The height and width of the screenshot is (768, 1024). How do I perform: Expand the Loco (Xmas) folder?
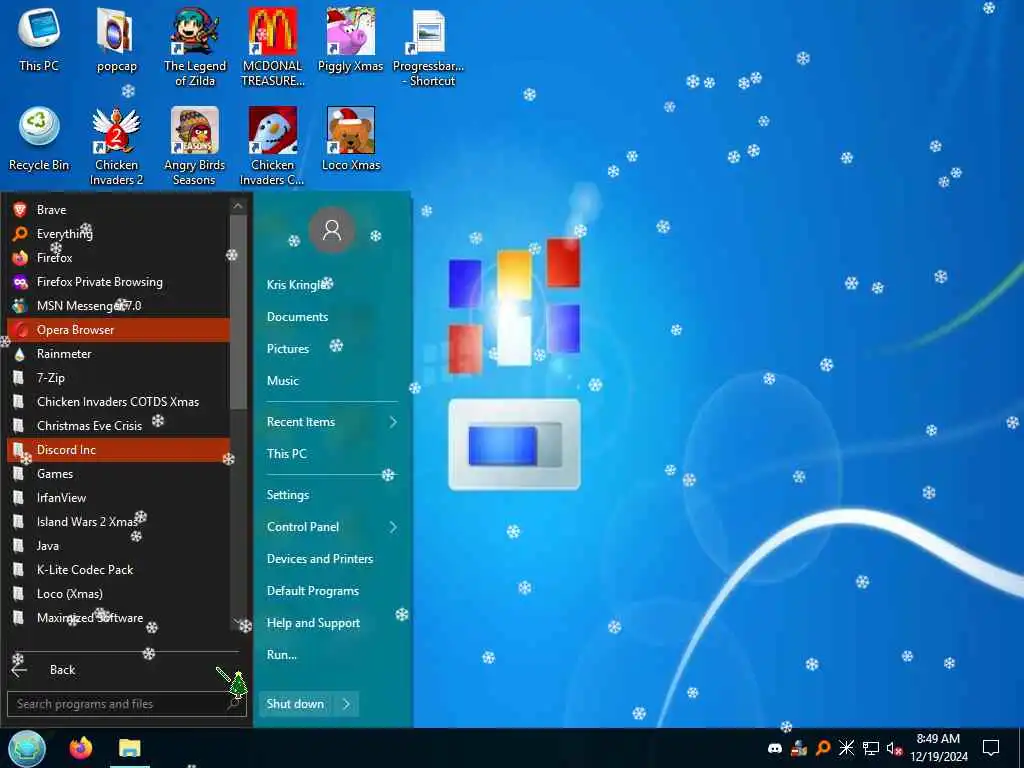click(118, 594)
